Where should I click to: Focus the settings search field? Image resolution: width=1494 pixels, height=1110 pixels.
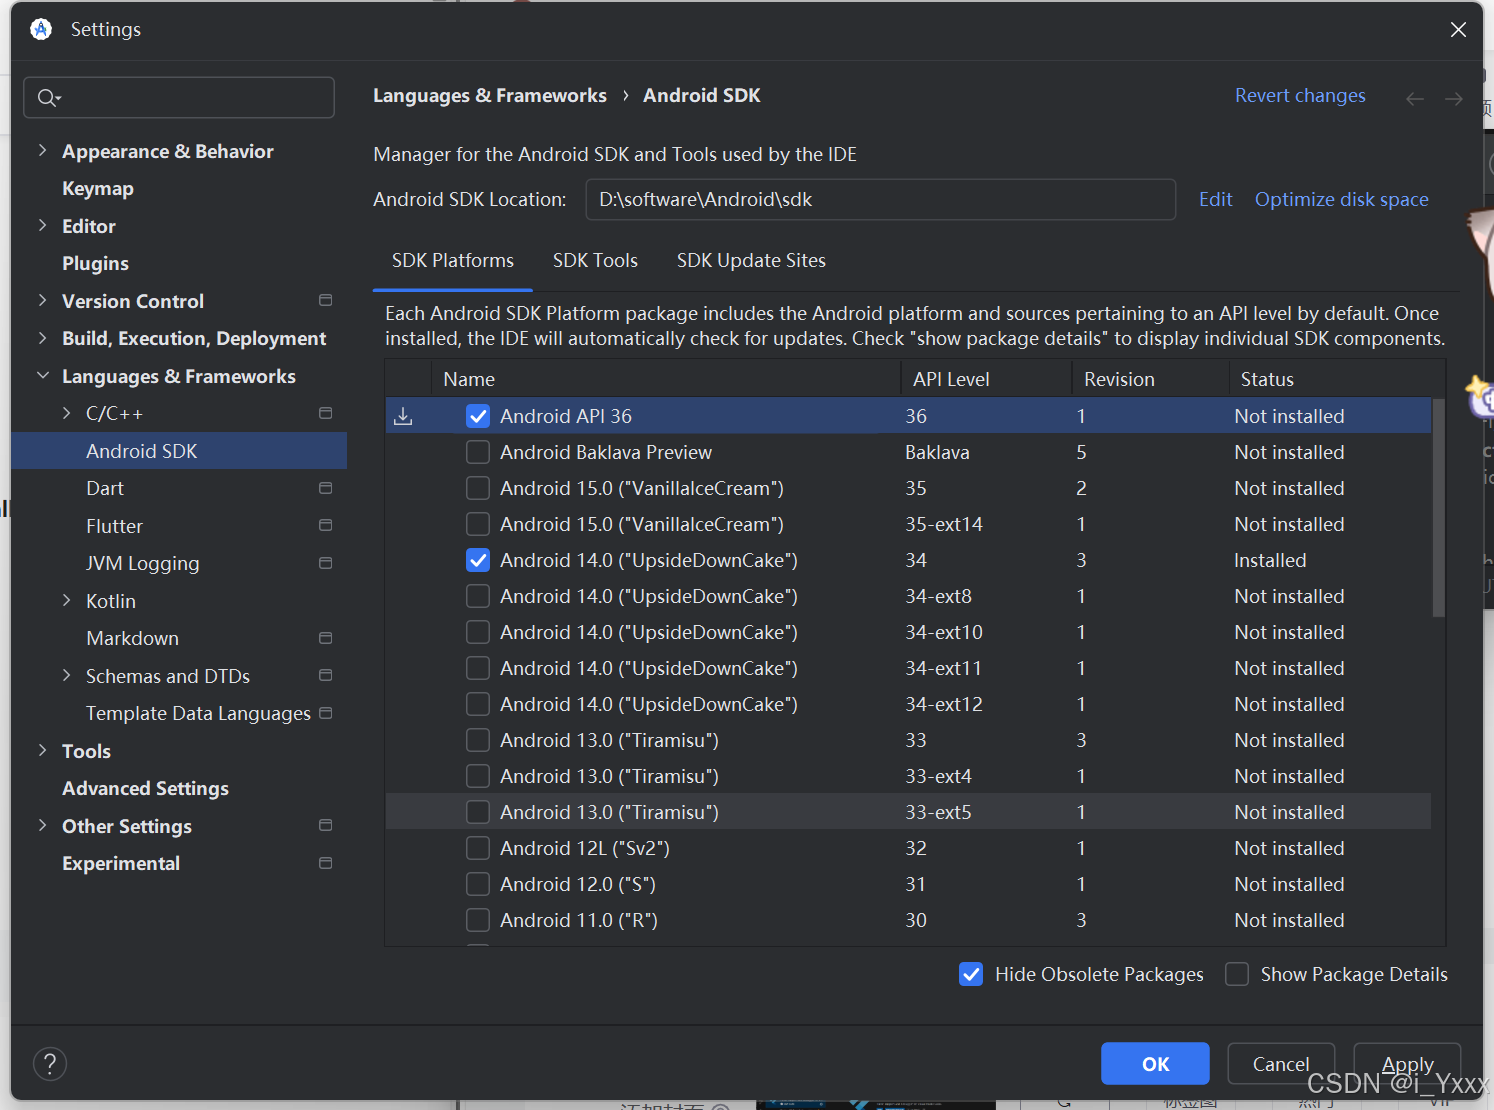(x=179, y=97)
